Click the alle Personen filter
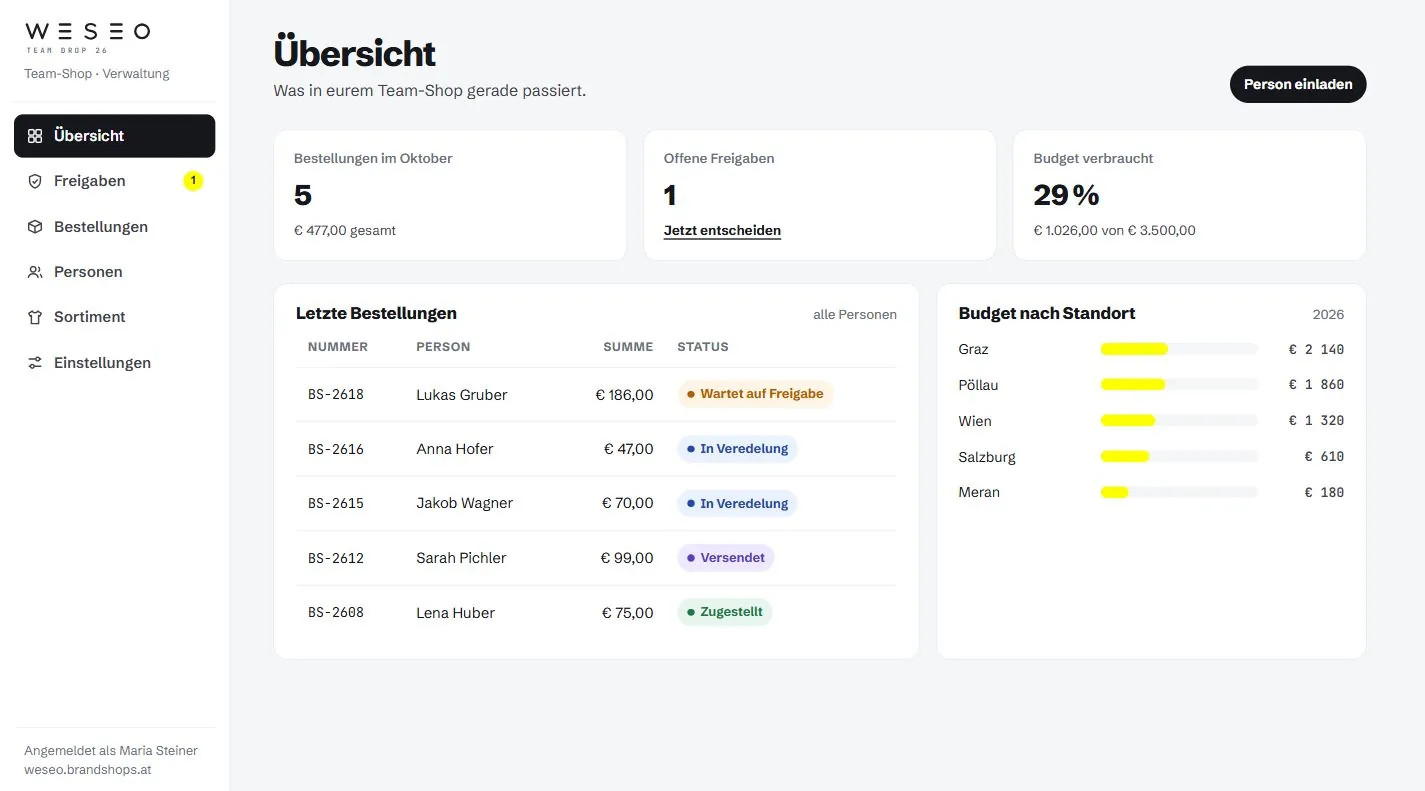1425x791 pixels. click(855, 314)
